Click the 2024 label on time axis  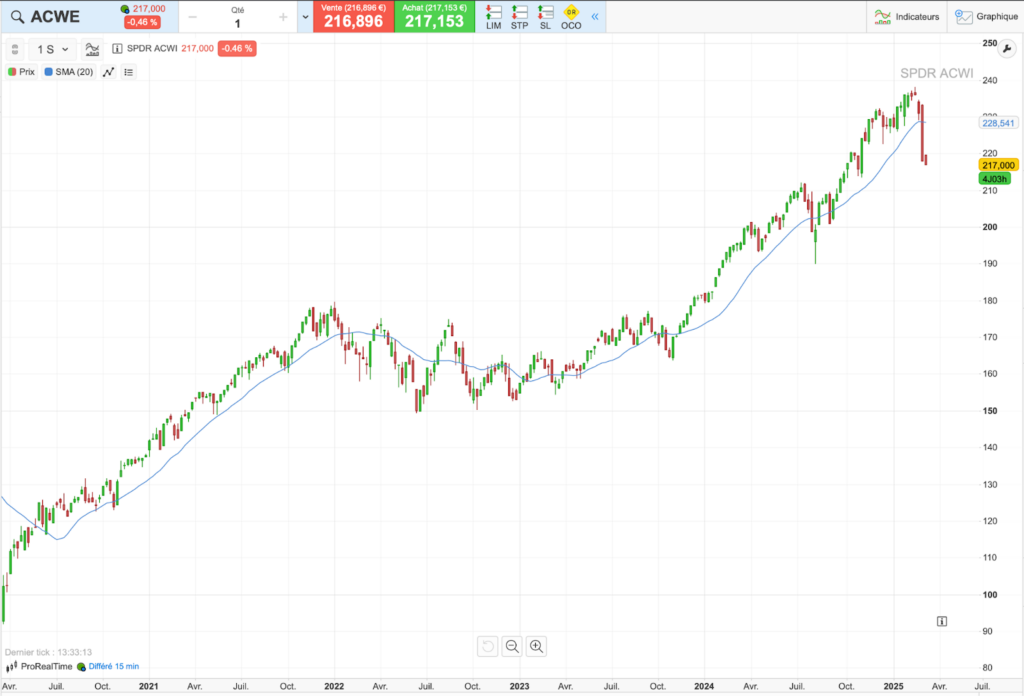tap(704, 686)
